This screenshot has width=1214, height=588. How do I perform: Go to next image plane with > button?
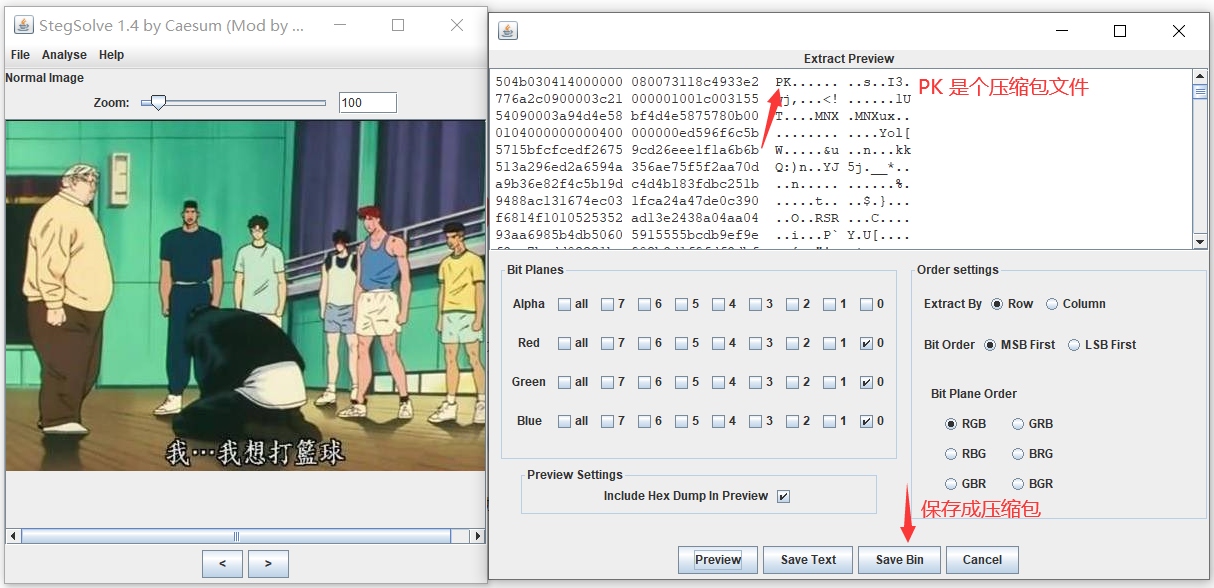[x=268, y=564]
